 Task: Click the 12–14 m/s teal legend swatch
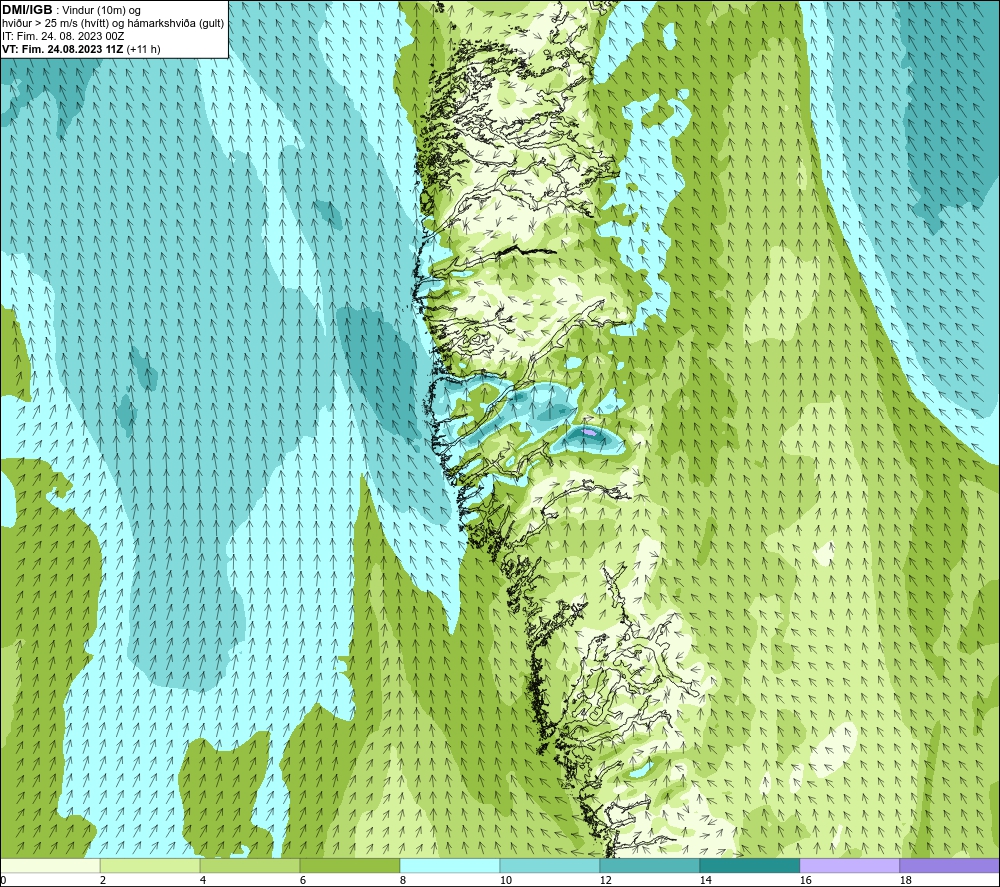click(x=649, y=866)
